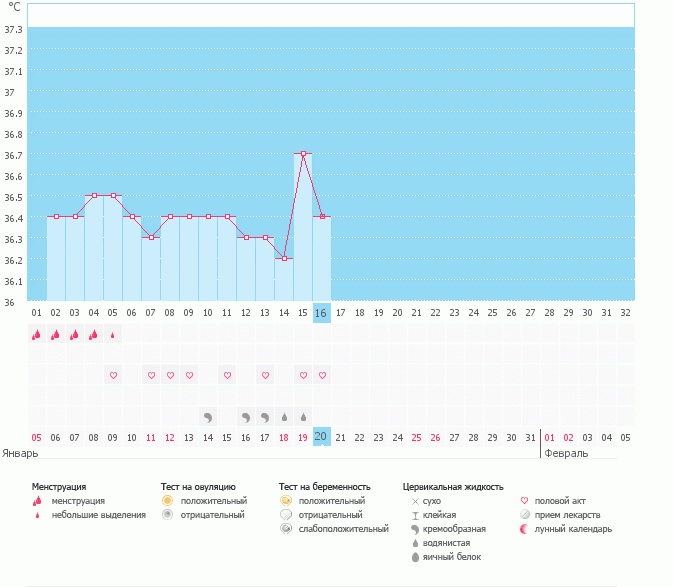The image size is (673, 587).
Task: Click the light discharge drop on day 05
Action: tap(113, 335)
